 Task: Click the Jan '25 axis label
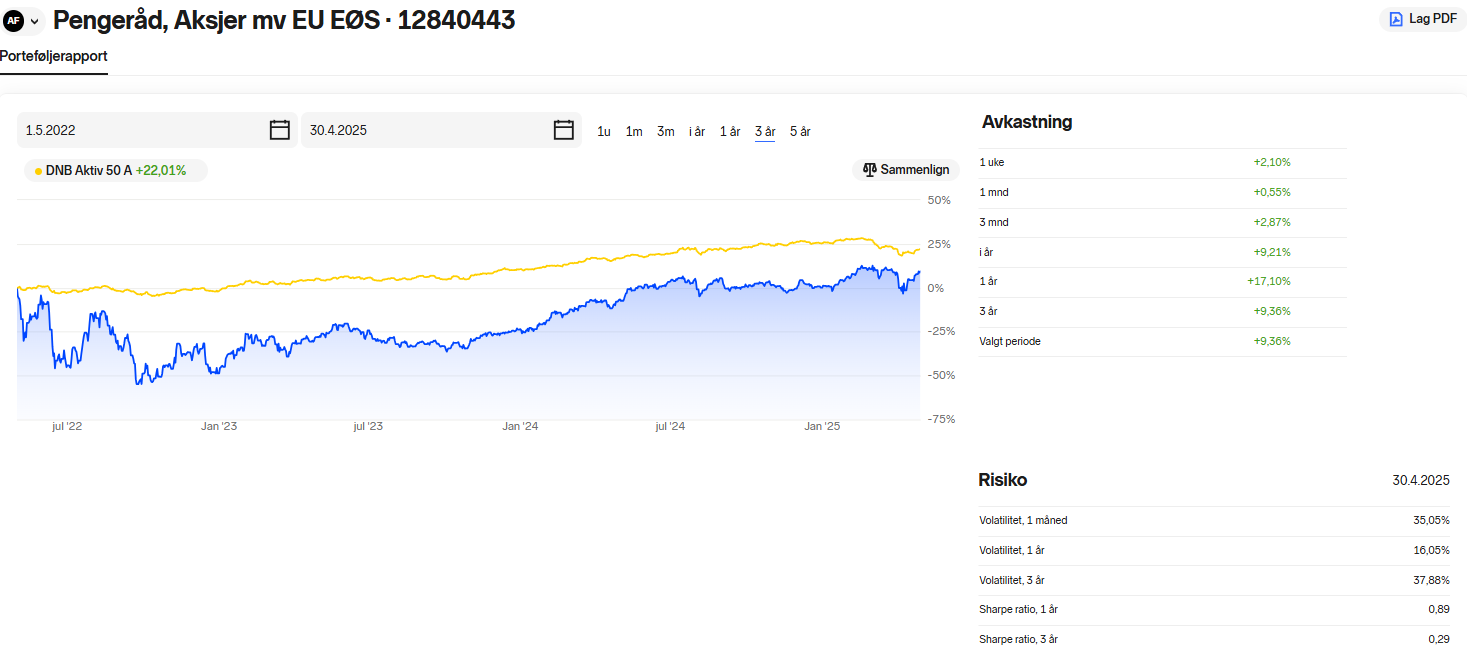822,426
